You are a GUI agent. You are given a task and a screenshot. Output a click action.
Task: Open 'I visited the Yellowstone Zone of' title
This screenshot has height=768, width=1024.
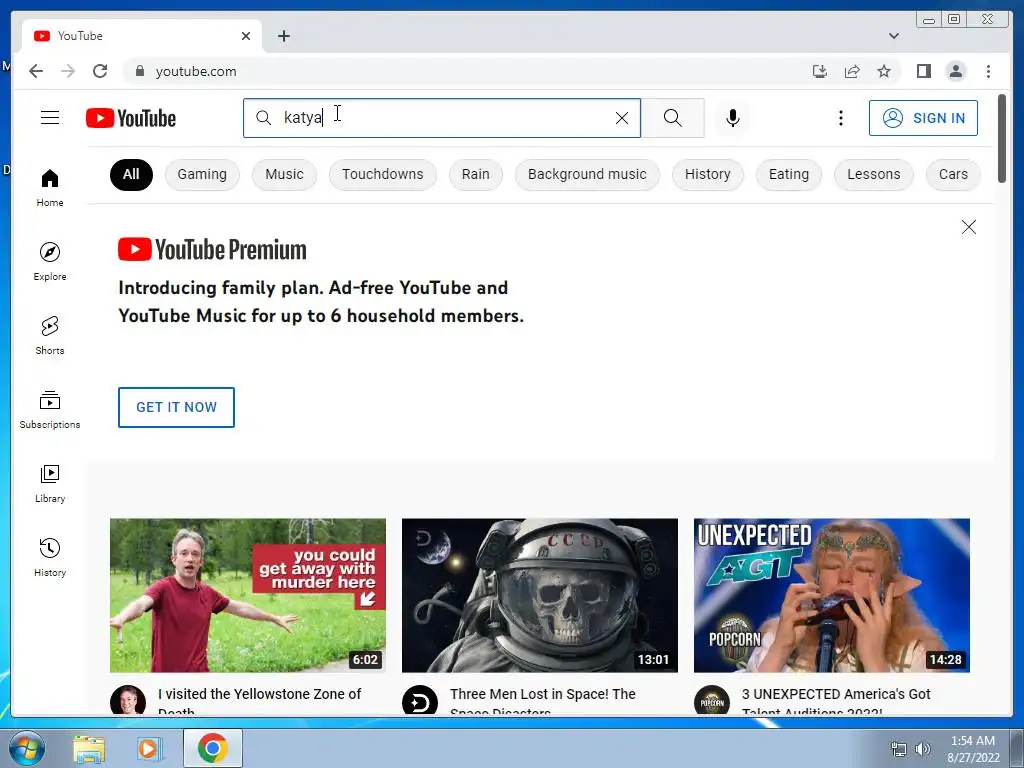click(x=259, y=694)
